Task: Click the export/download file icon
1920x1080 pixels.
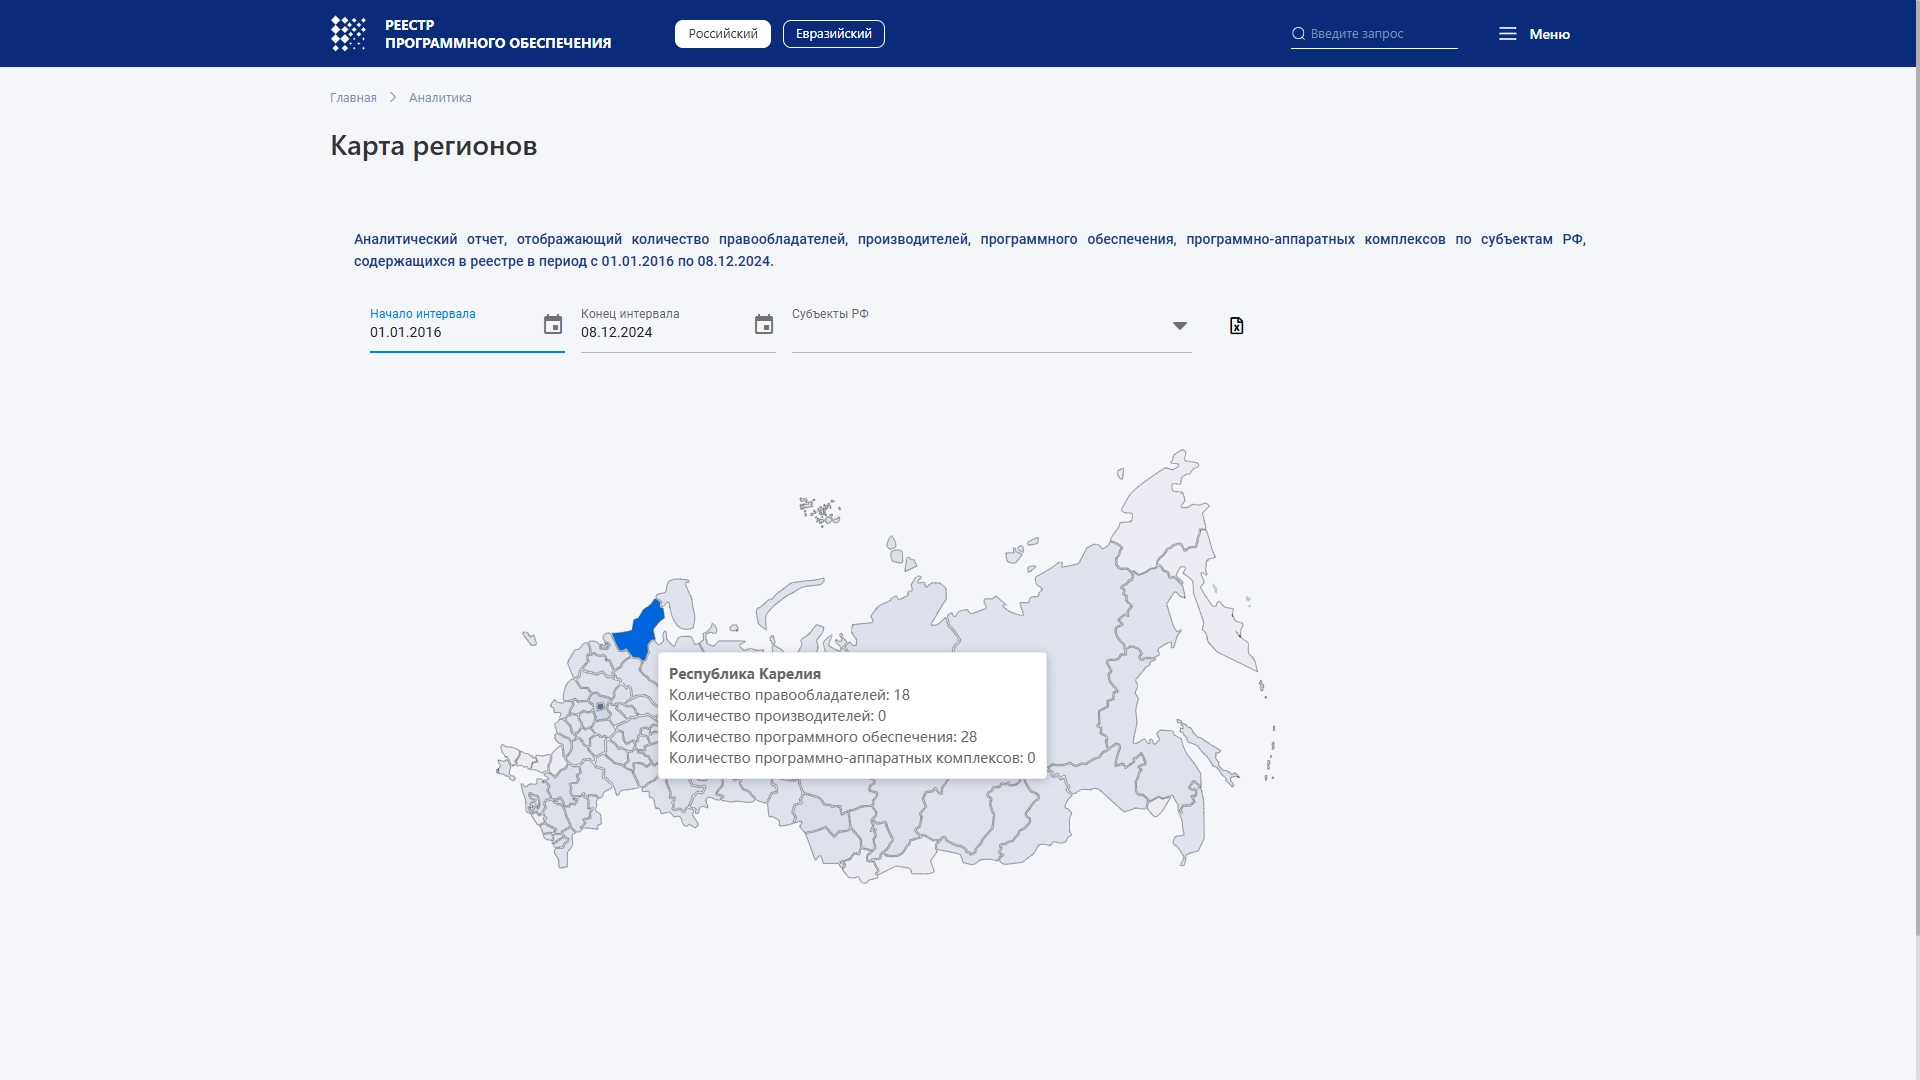Action: pos(1237,324)
